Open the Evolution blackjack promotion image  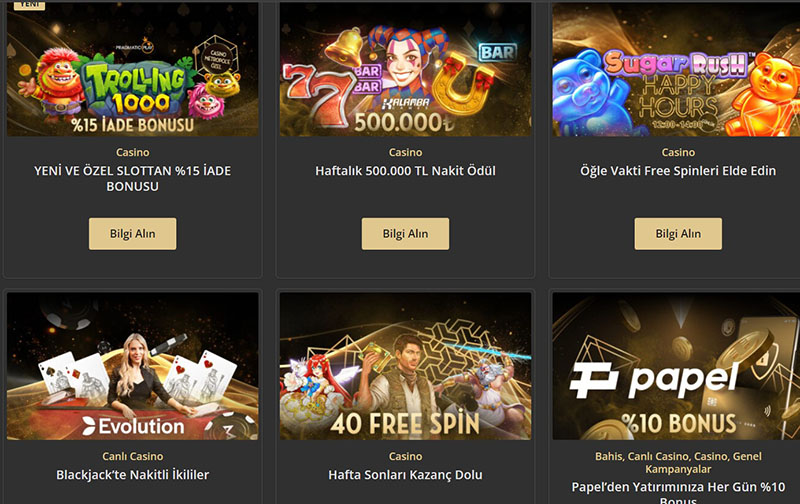click(x=133, y=366)
